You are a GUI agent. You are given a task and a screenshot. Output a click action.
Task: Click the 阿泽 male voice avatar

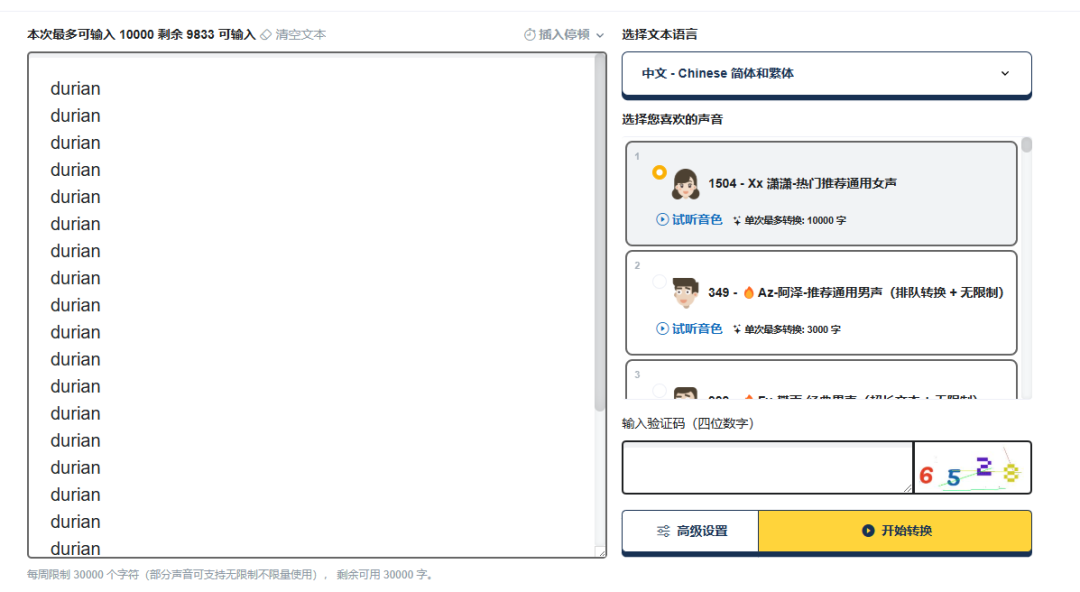click(685, 293)
